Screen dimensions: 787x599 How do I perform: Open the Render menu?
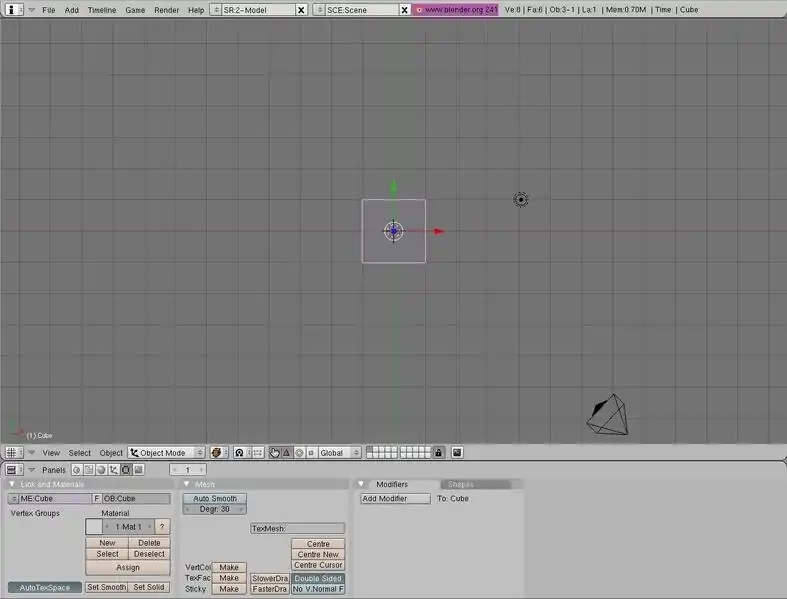coord(166,9)
